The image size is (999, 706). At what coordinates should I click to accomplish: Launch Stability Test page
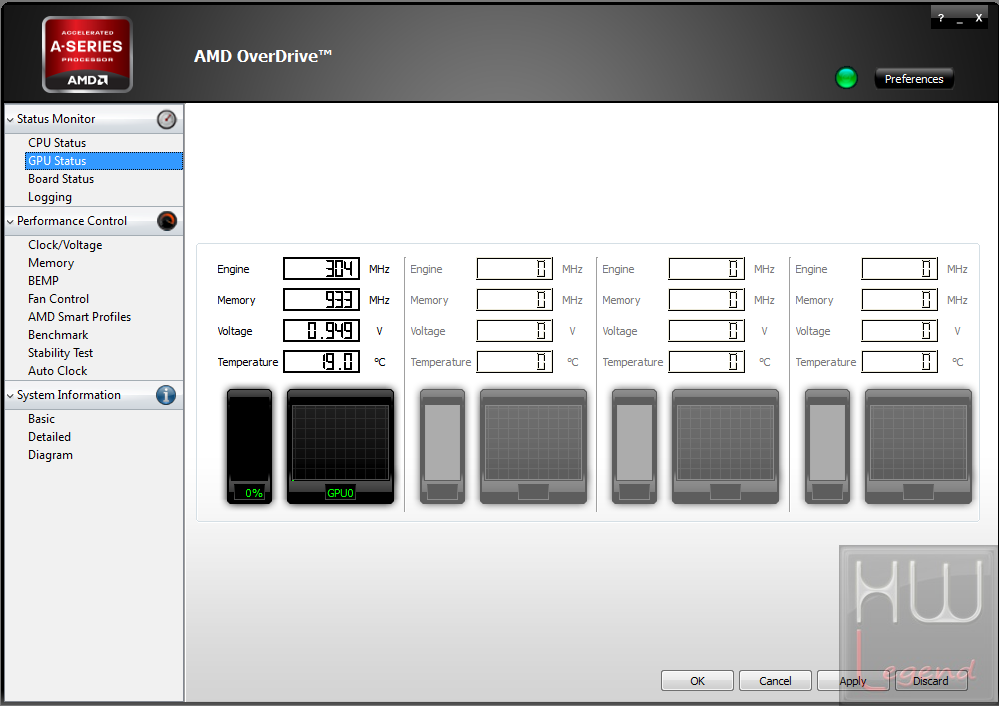tap(60, 352)
